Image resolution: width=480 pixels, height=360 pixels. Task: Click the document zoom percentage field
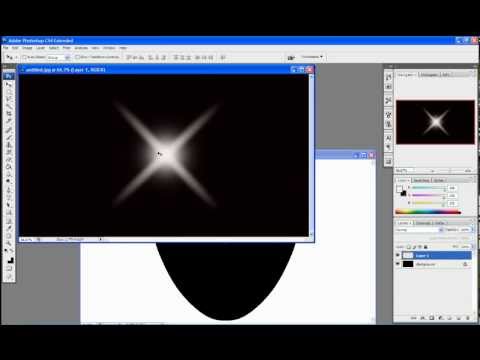[27, 239]
